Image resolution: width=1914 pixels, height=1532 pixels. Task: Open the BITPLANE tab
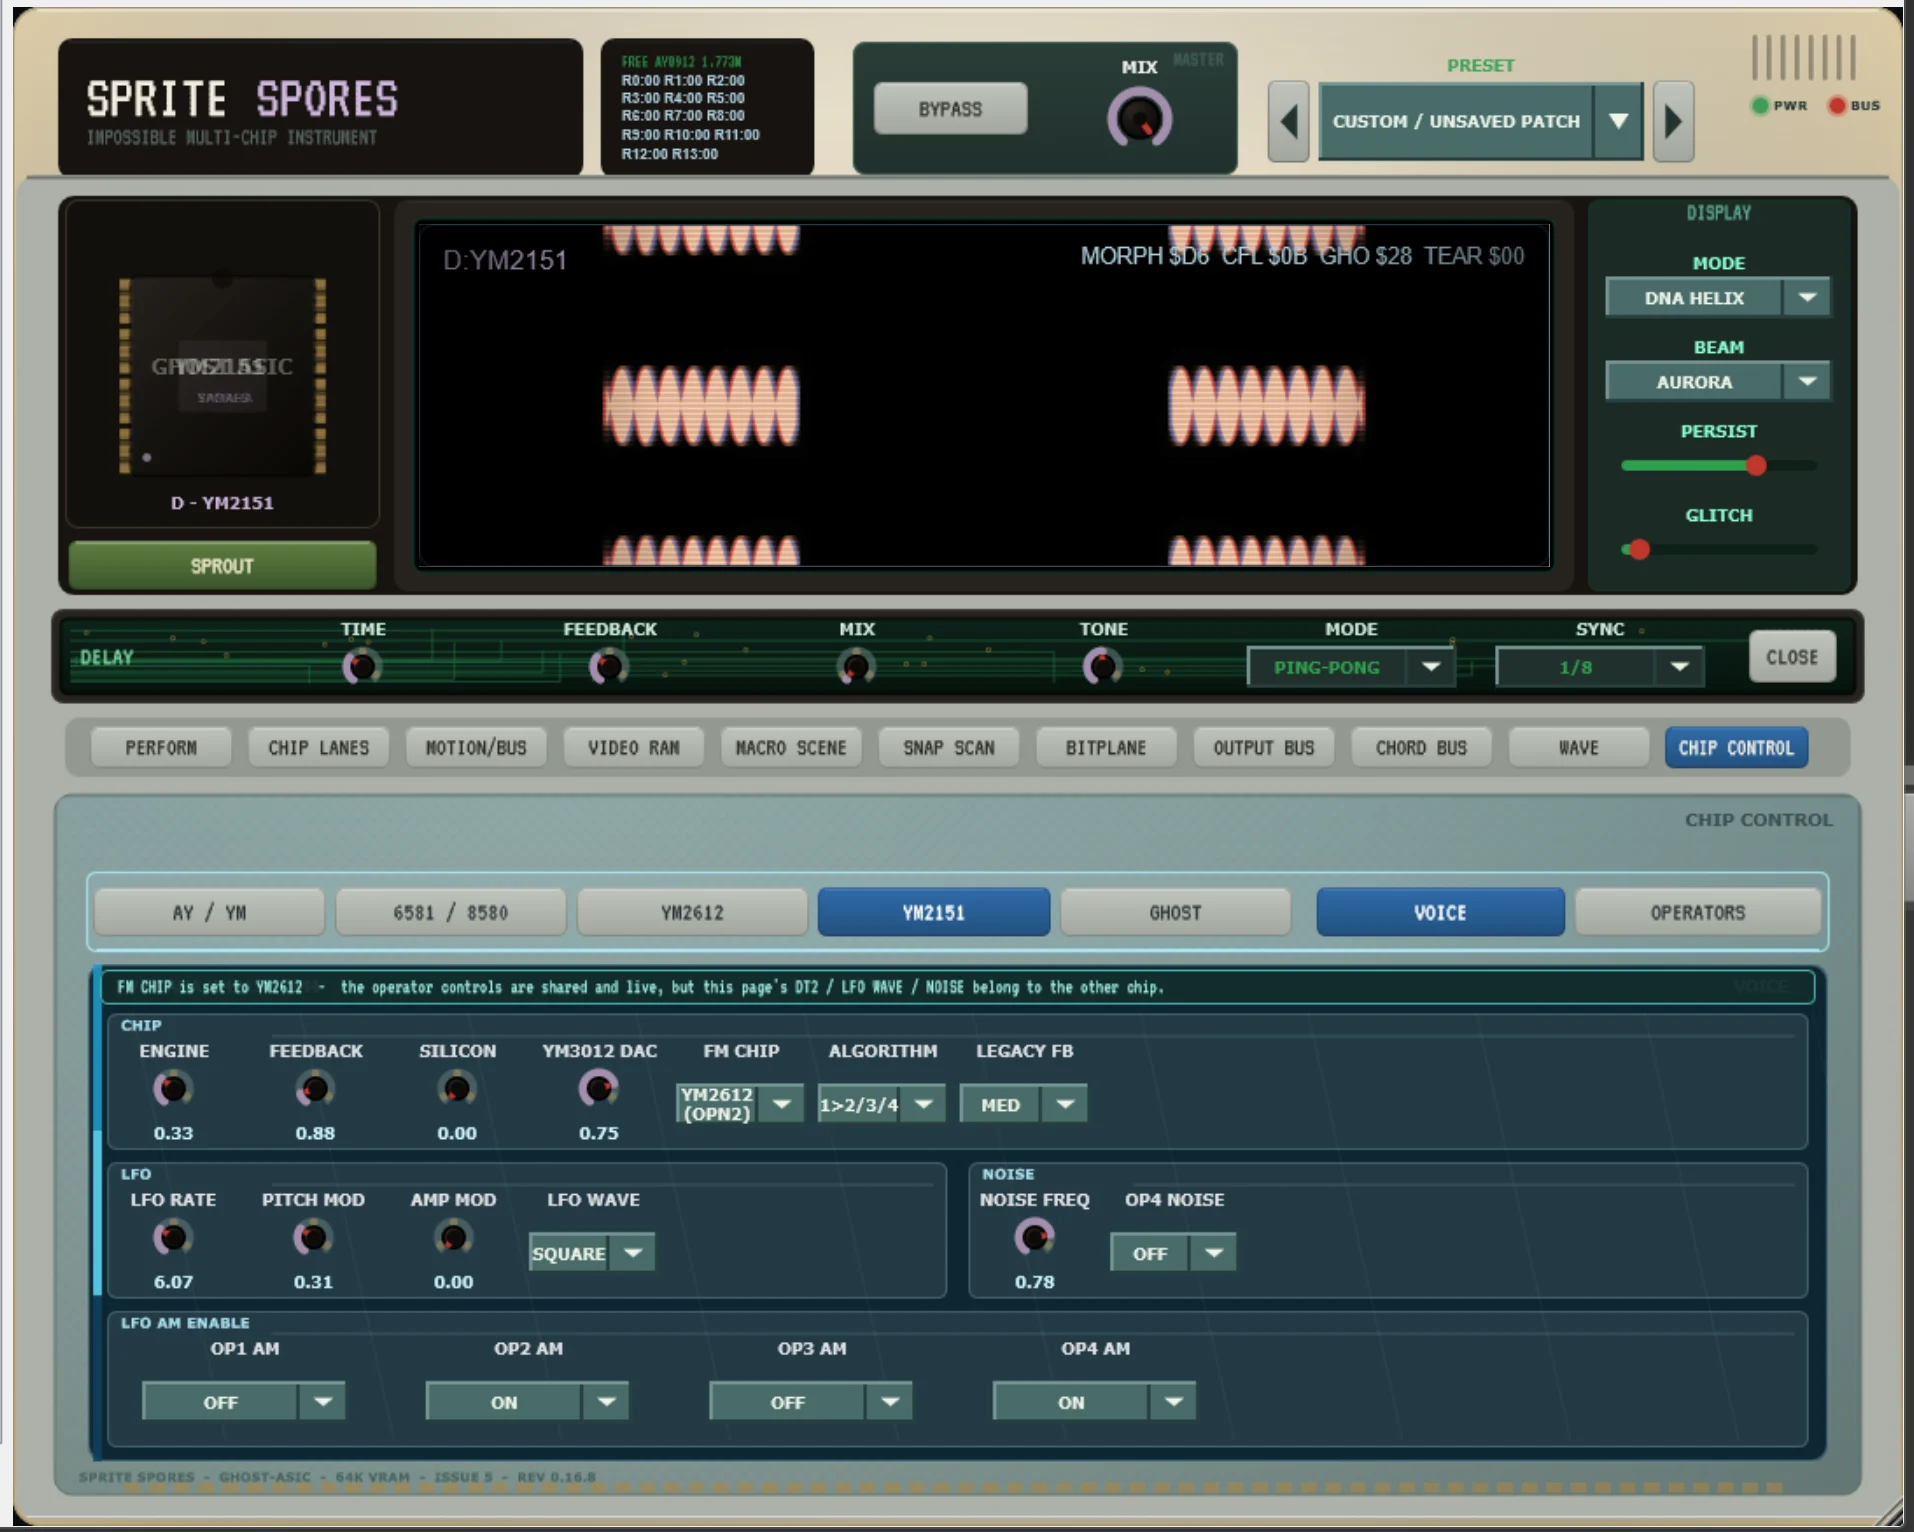tap(1106, 748)
